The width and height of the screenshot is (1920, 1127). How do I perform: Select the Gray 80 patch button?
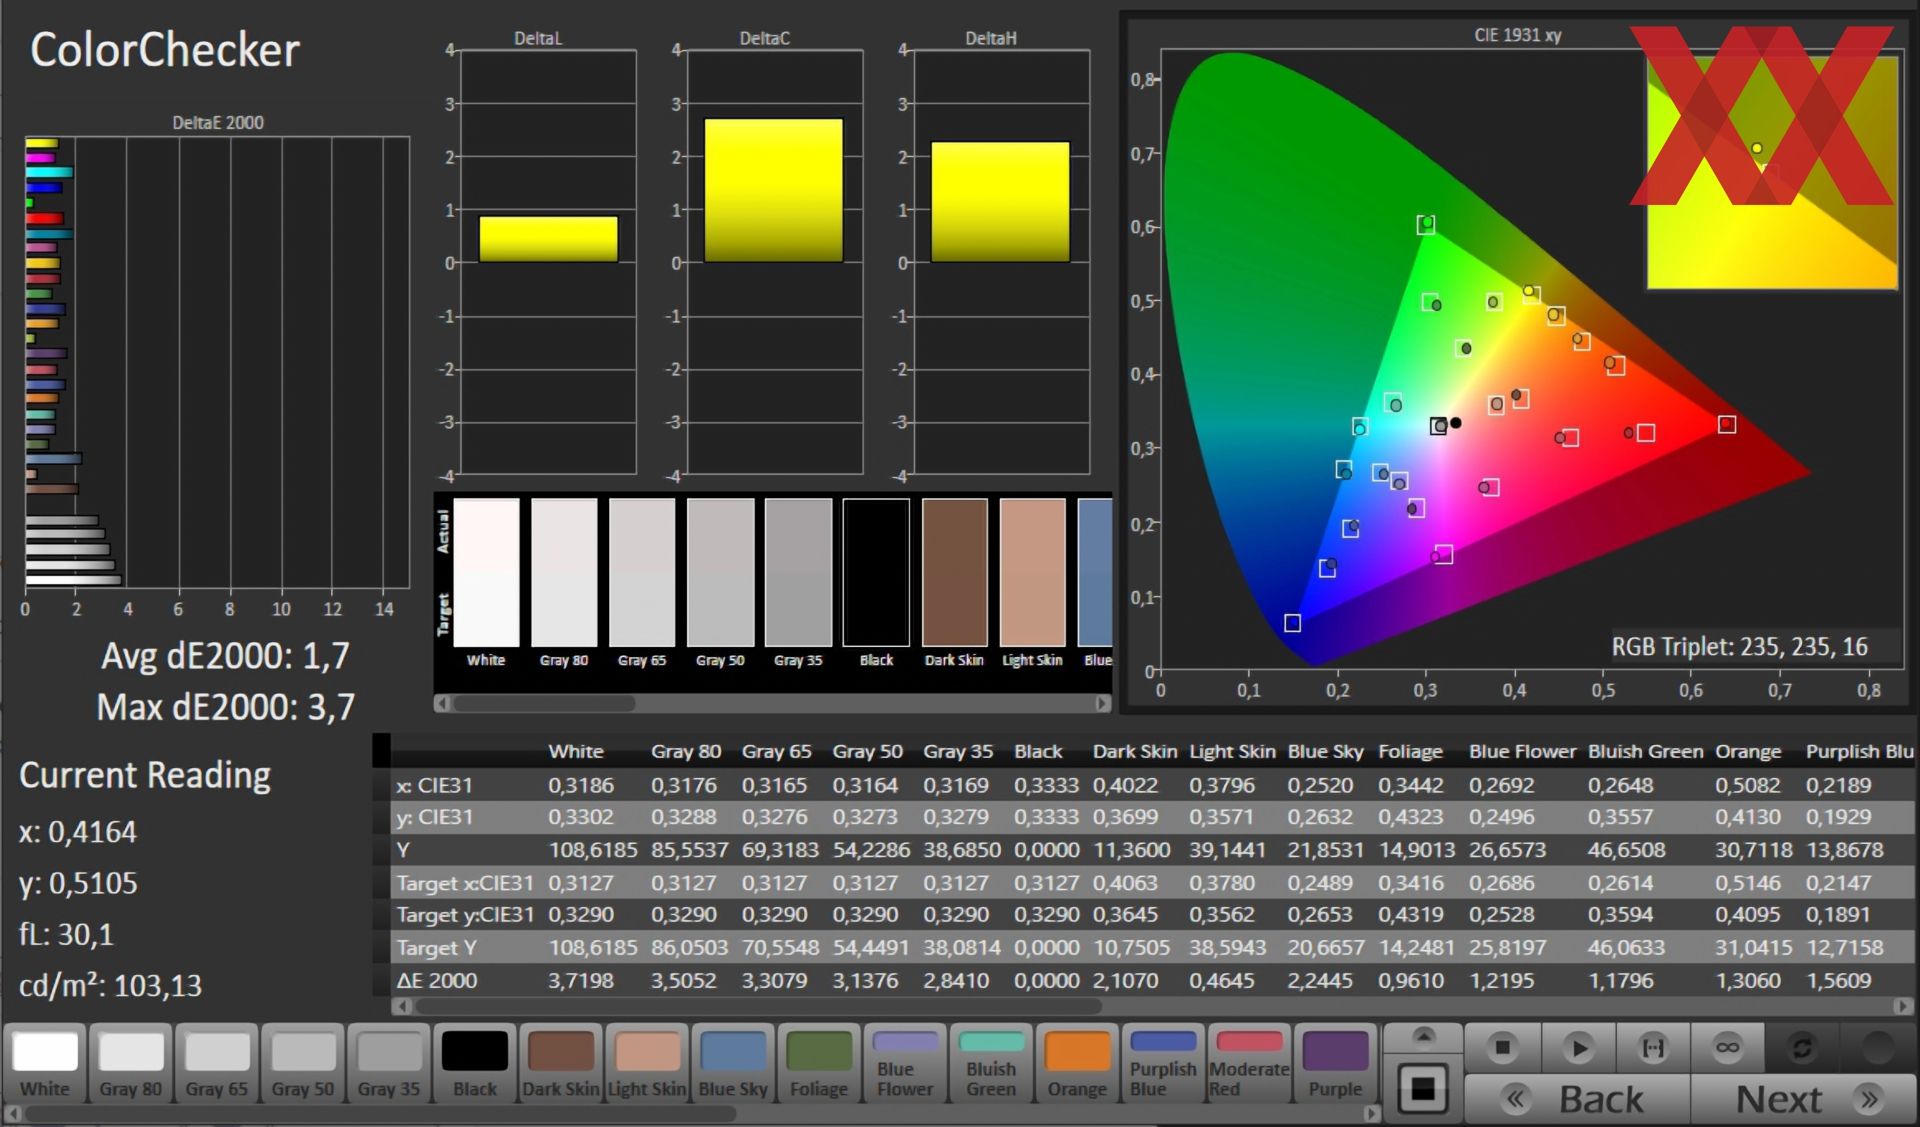point(130,1063)
